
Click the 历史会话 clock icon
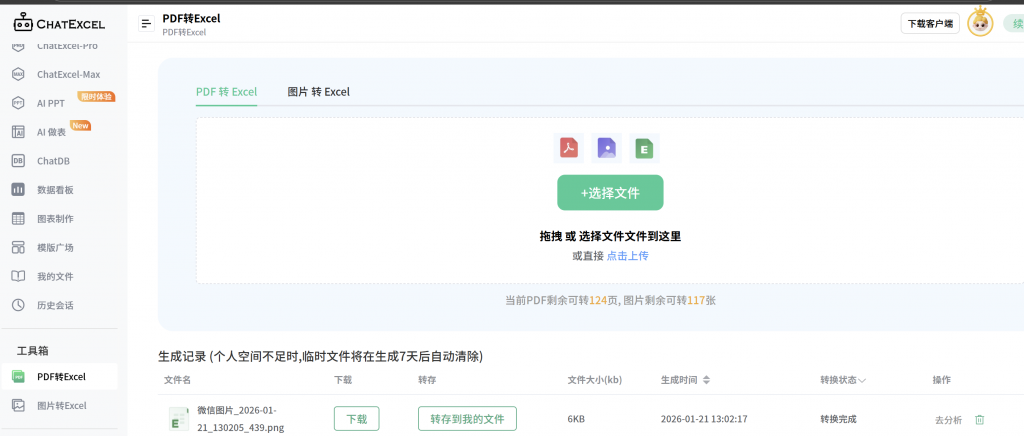point(18,305)
